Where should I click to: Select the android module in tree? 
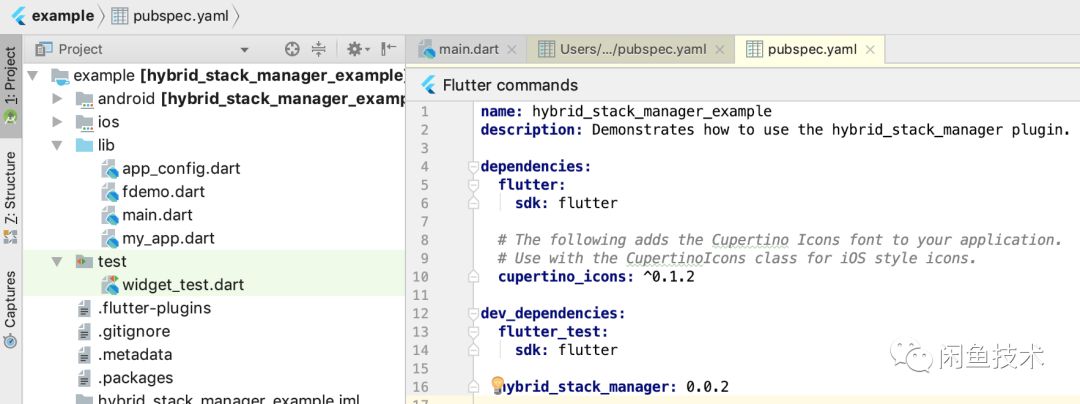click(x=251, y=99)
